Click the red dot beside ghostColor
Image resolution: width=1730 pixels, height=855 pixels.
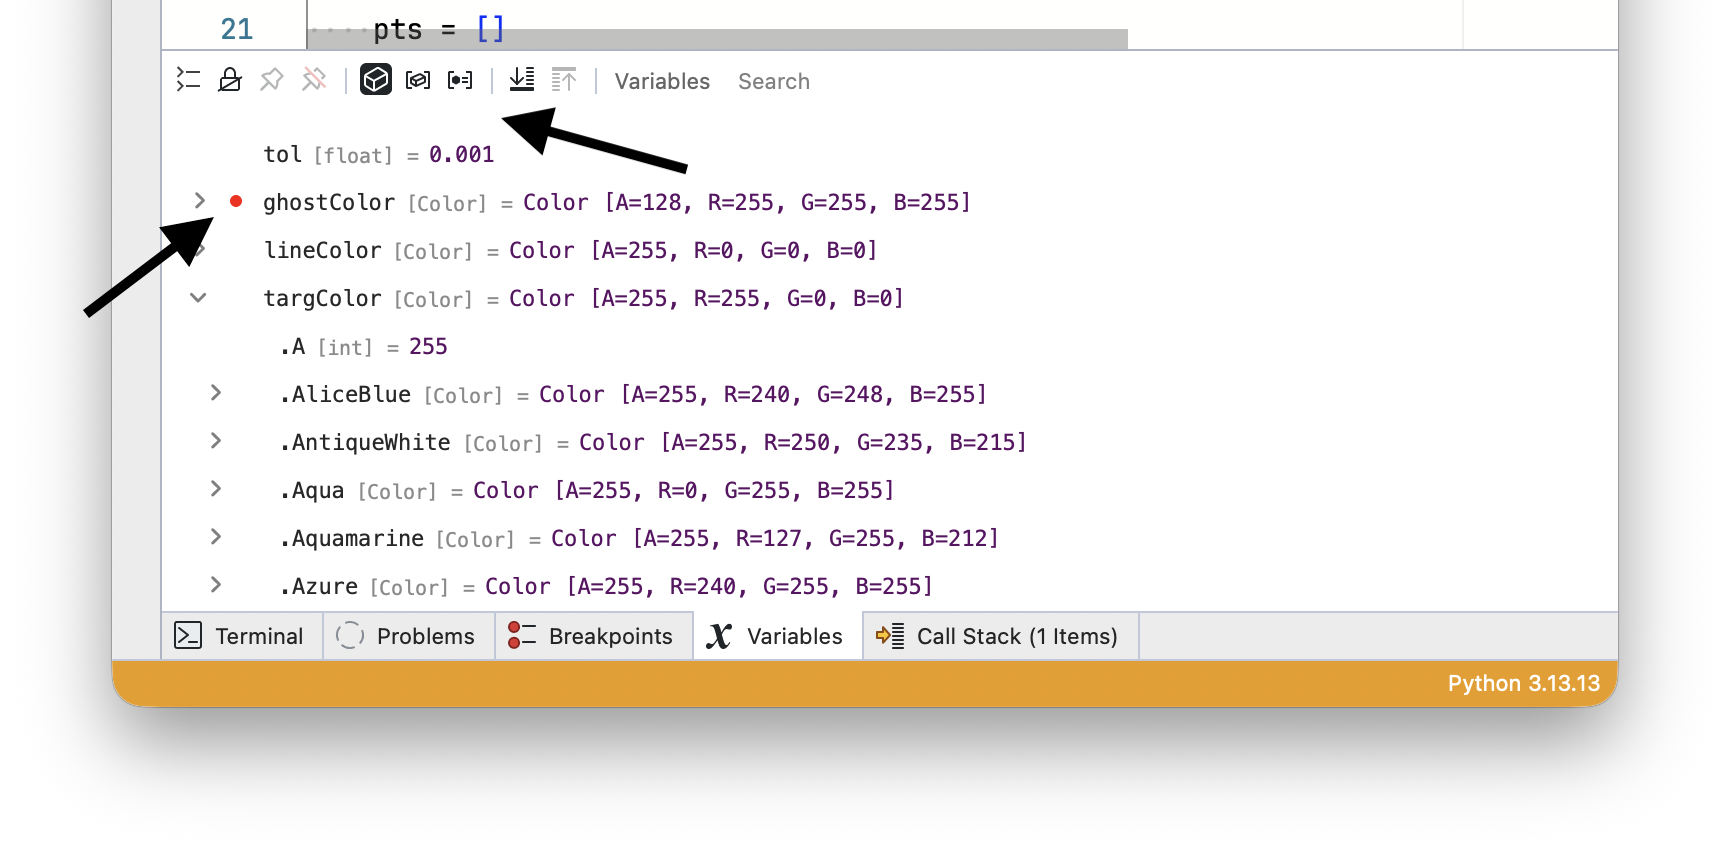click(x=236, y=201)
